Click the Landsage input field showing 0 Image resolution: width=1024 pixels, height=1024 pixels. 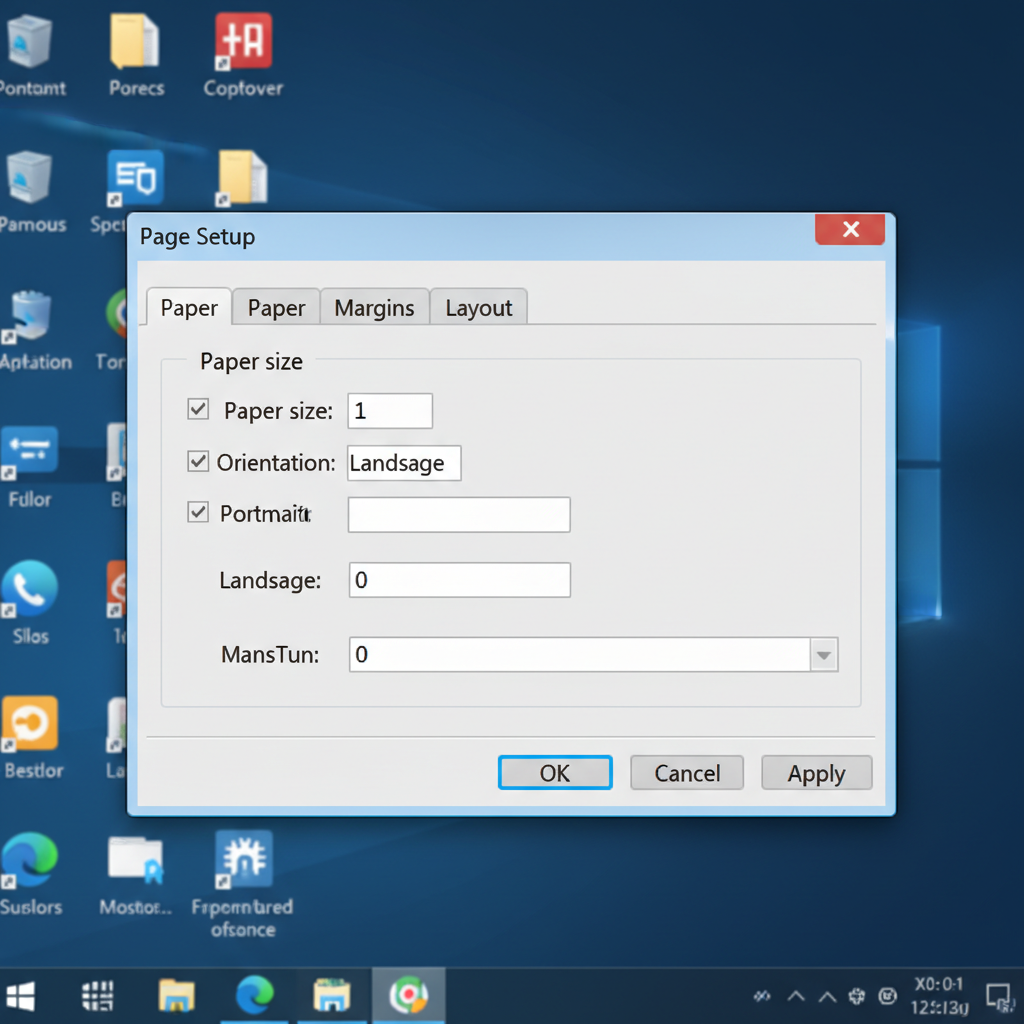tap(459, 581)
